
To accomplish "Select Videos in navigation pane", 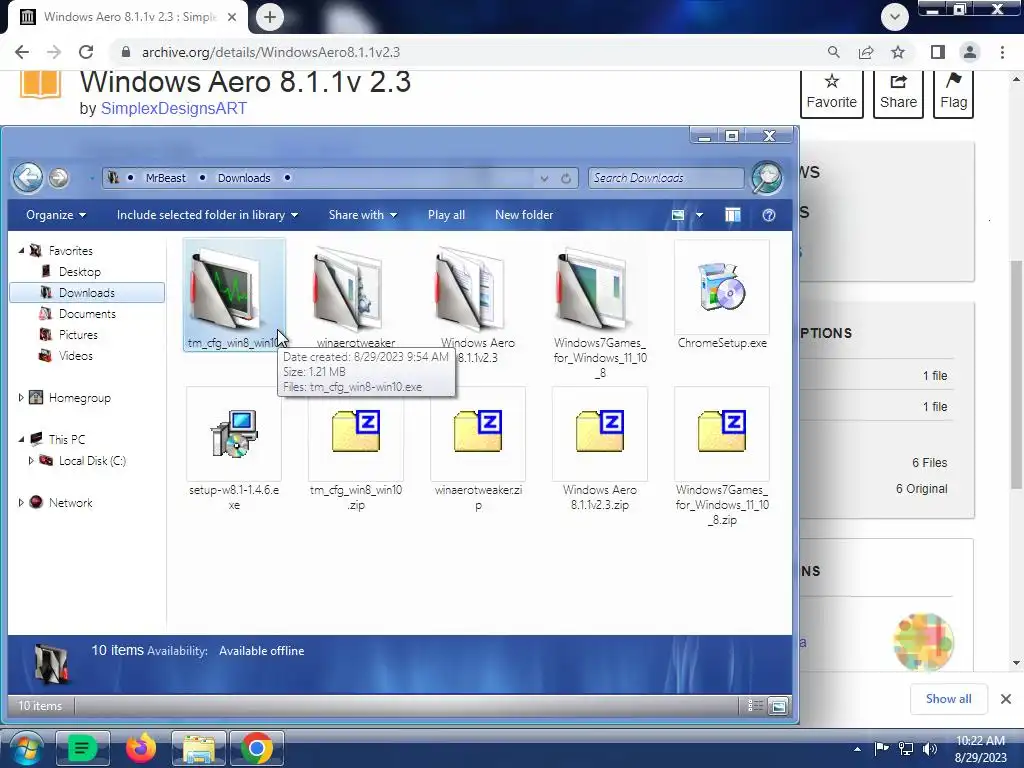I will 75,356.
